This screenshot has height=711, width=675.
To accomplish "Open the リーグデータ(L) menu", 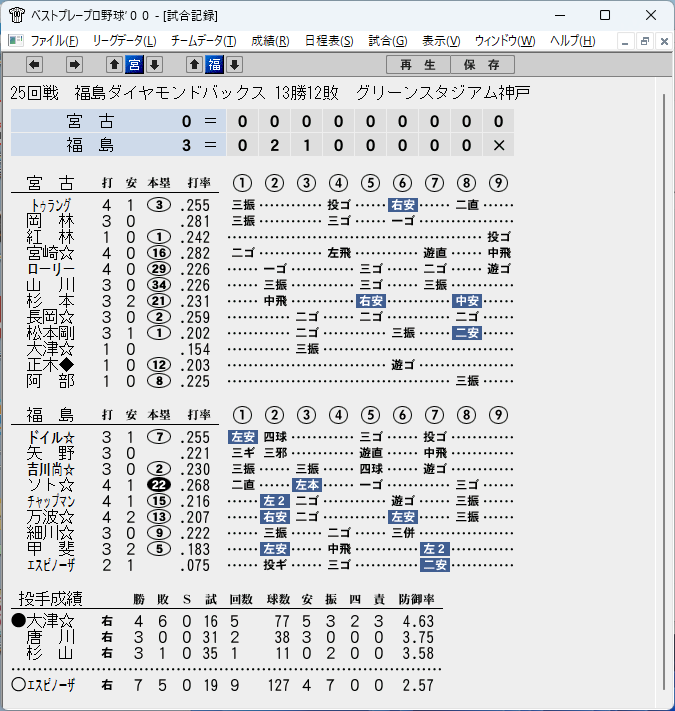I will (125, 41).
